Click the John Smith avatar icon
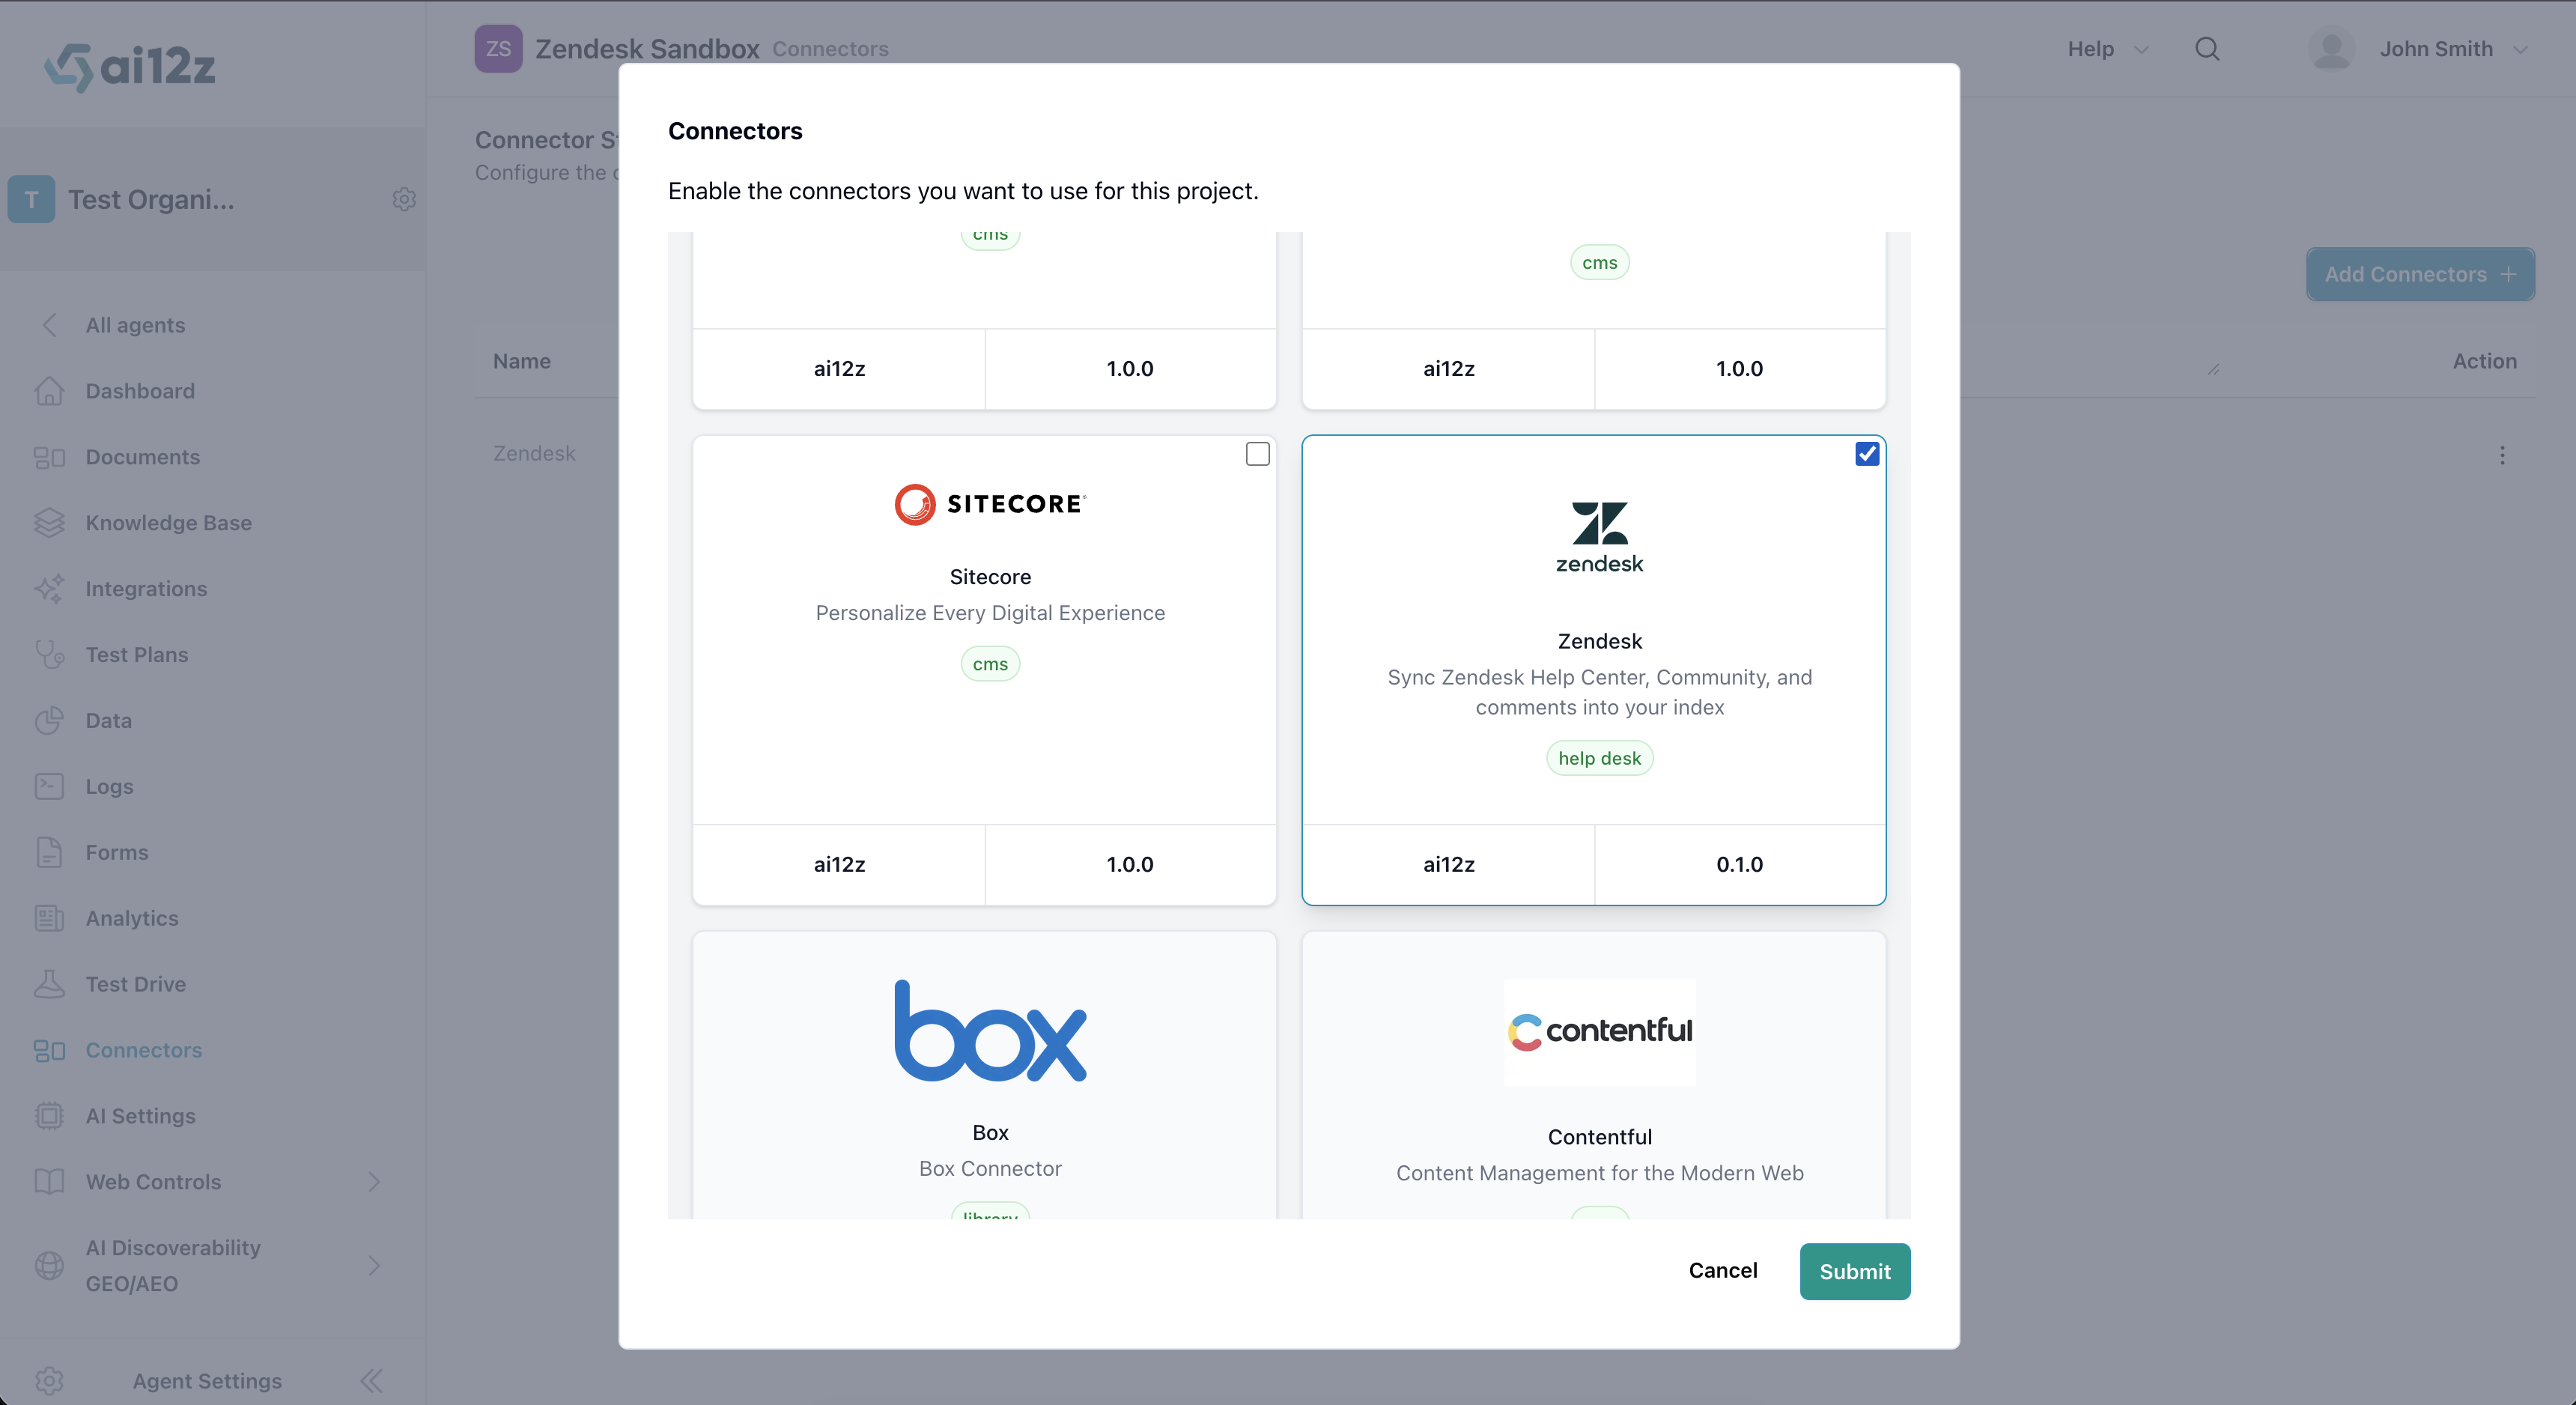The width and height of the screenshot is (2576, 1405). click(x=2332, y=49)
